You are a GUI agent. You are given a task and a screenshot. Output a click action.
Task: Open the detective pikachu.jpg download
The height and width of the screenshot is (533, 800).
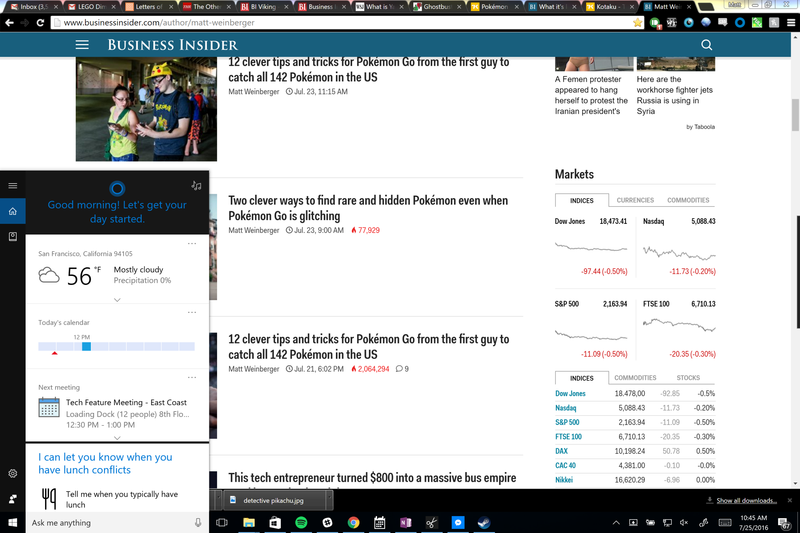[273, 500]
